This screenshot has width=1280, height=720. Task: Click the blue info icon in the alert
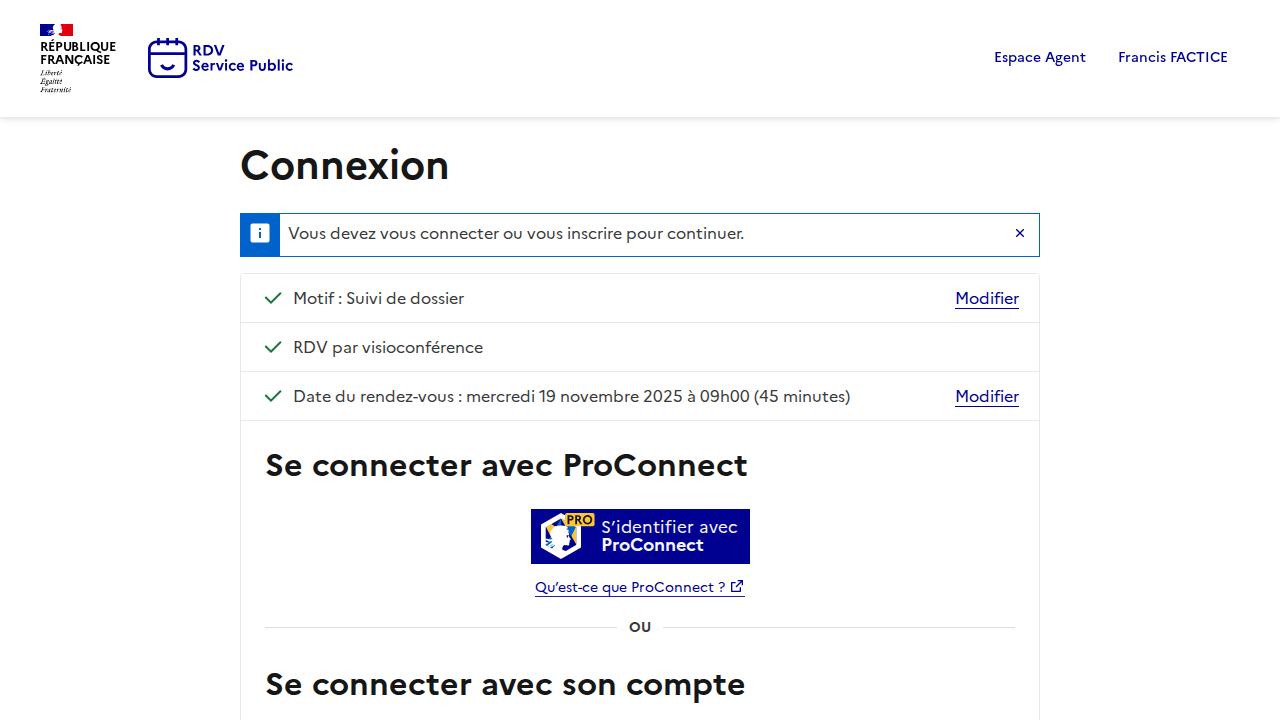click(260, 234)
